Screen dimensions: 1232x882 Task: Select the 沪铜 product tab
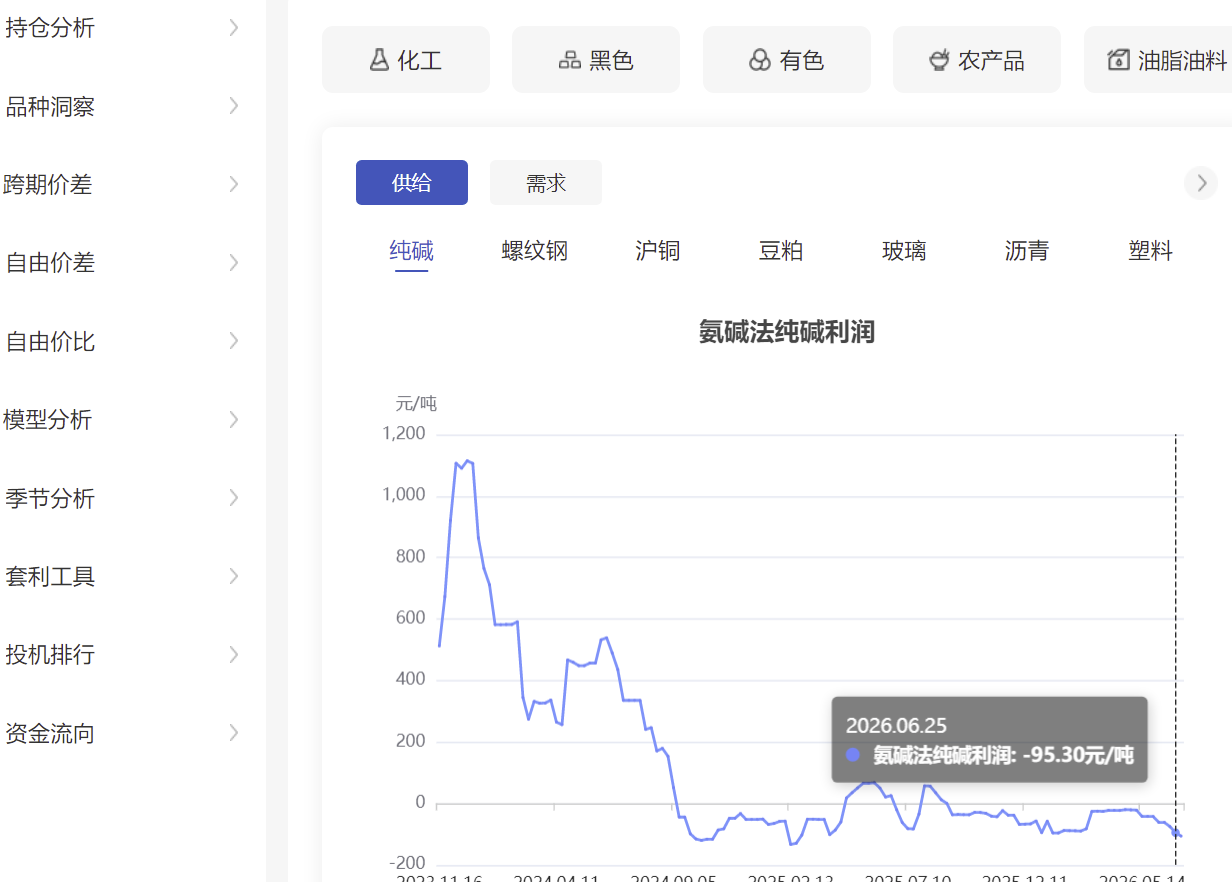point(658,251)
